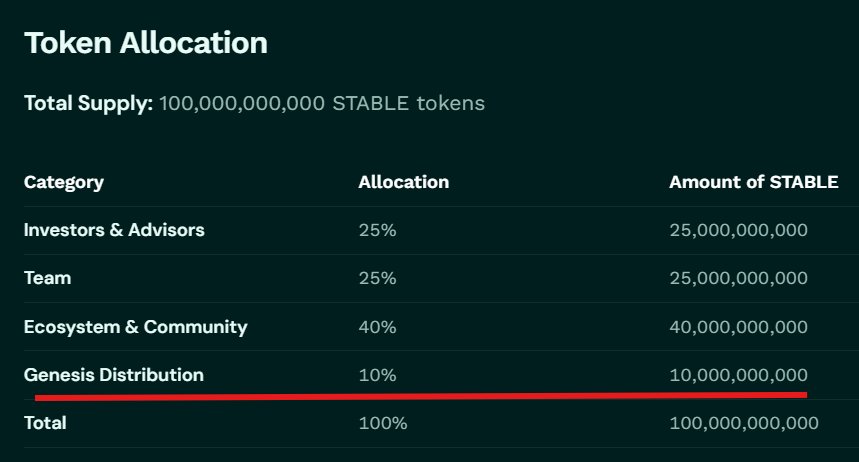
Task: Select the 10% allocation value
Action: coord(377,375)
